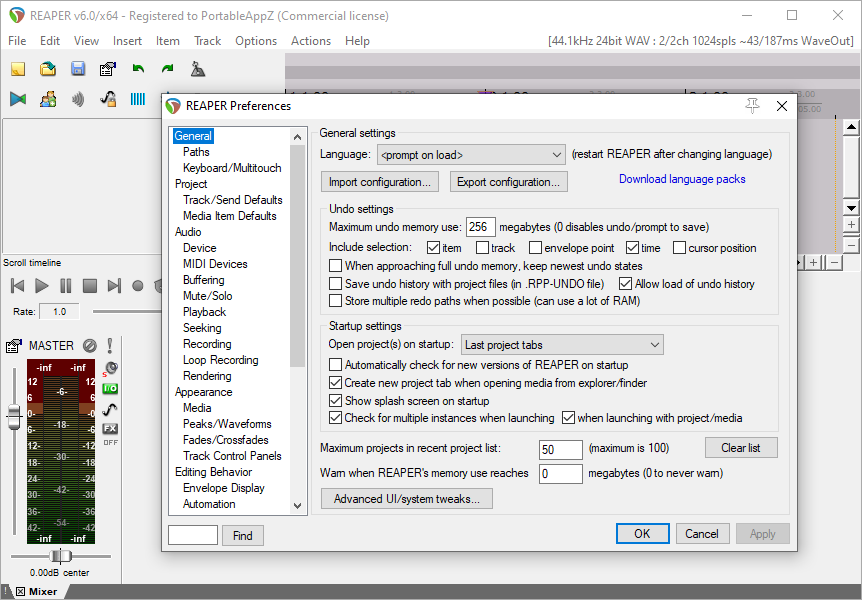Open the Language dropdown
862x600 pixels.
[x=471, y=155]
